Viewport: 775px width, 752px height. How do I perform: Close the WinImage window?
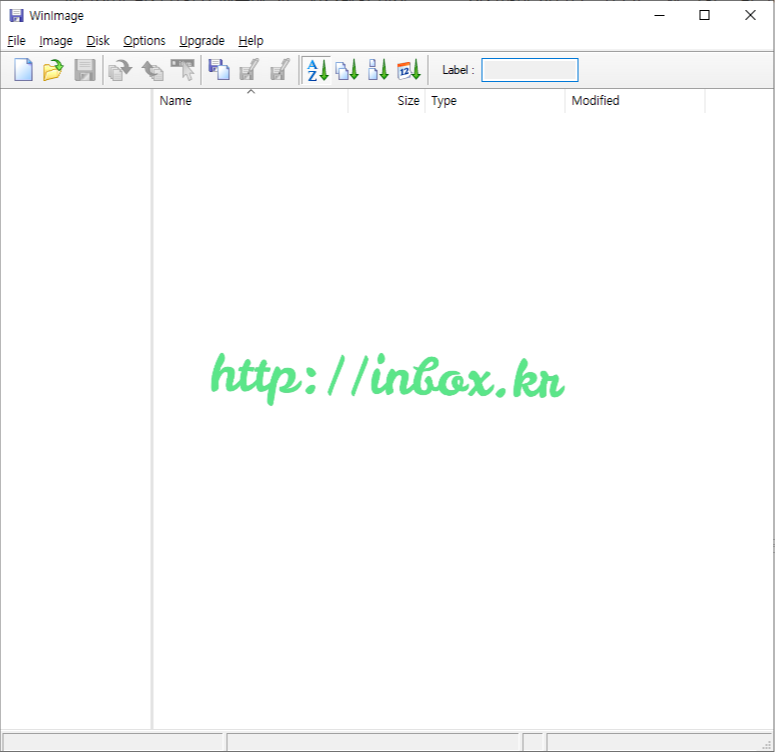pos(750,15)
